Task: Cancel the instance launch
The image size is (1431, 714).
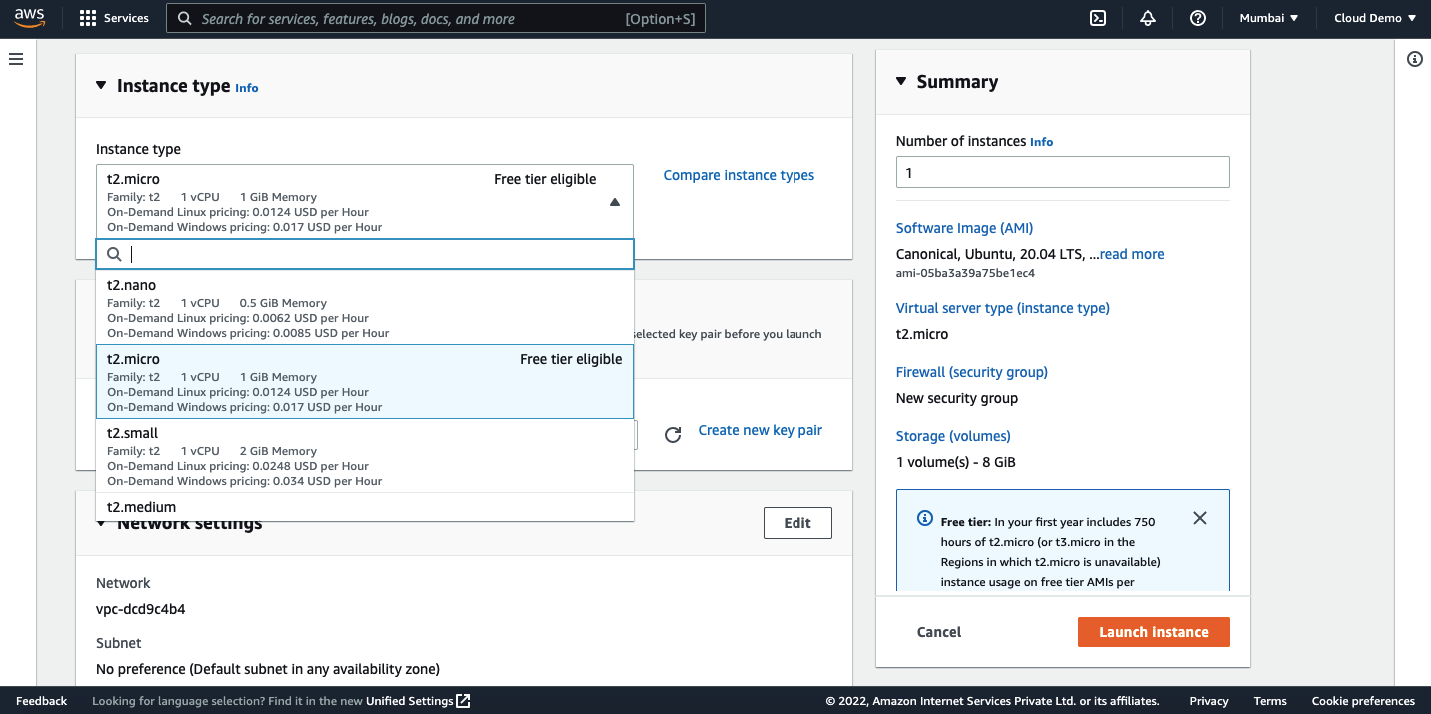Action: point(939,632)
